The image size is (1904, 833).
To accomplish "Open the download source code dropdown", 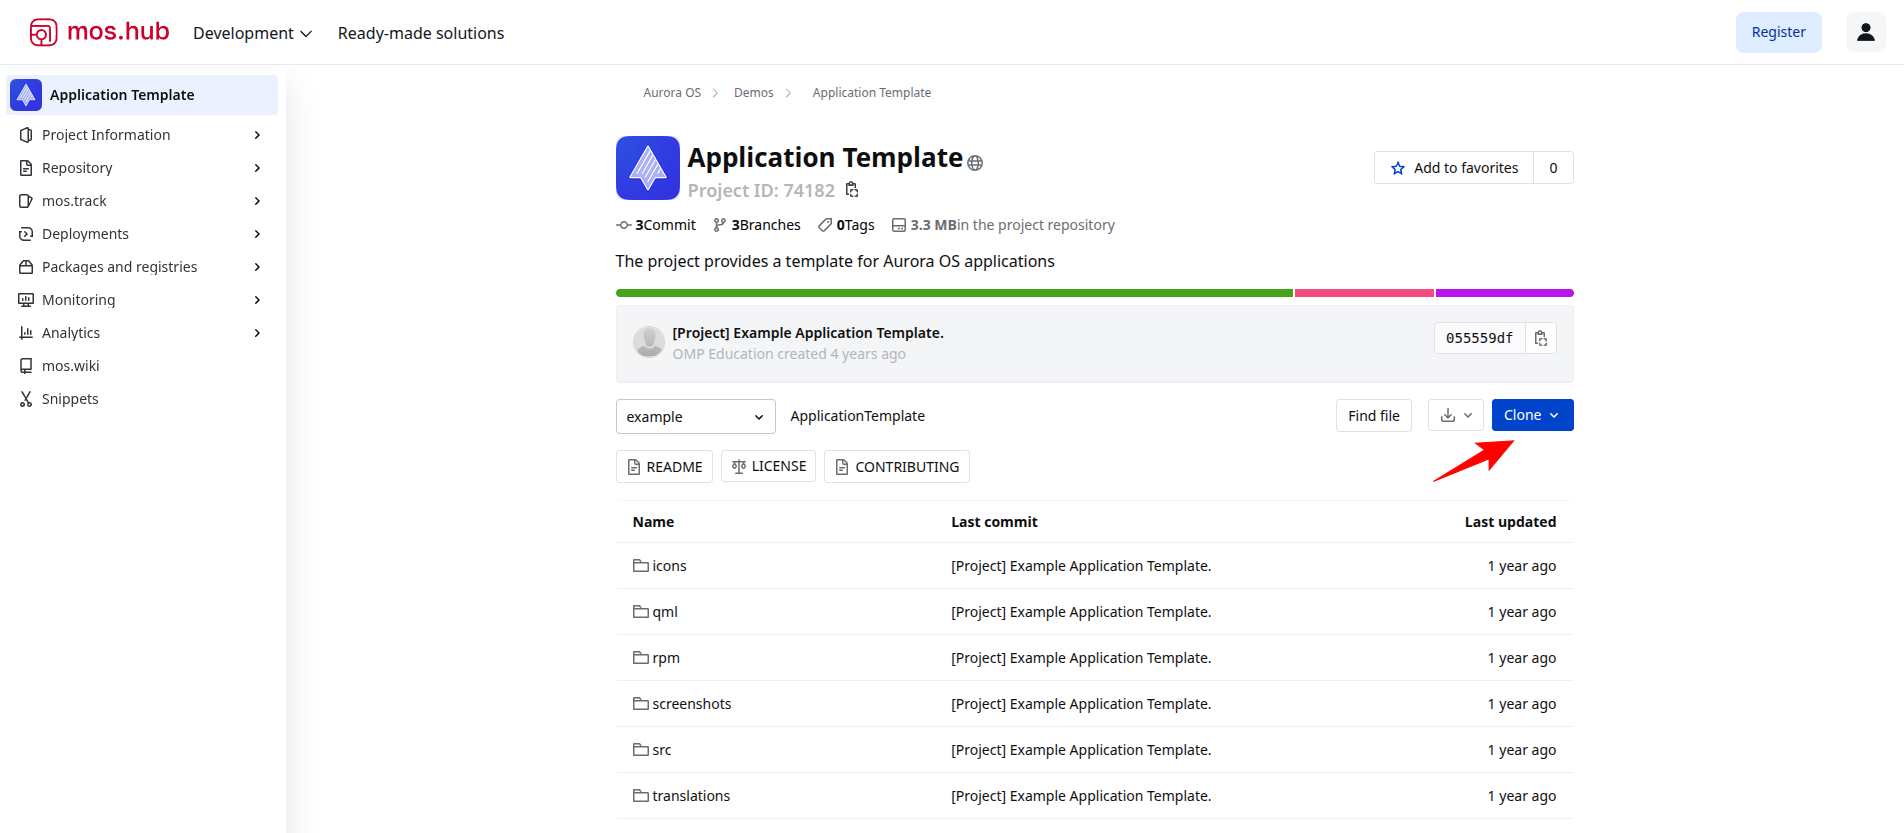I will pos(1455,415).
